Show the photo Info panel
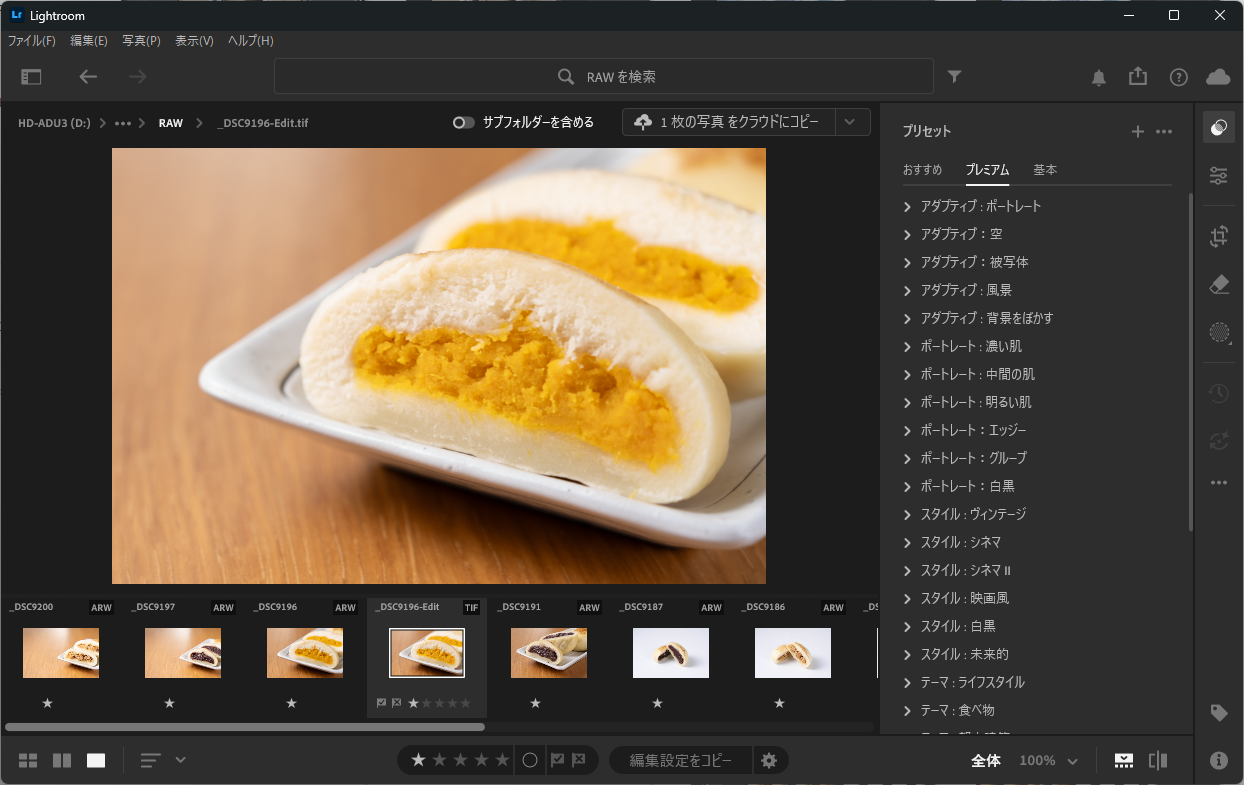 [1218, 760]
